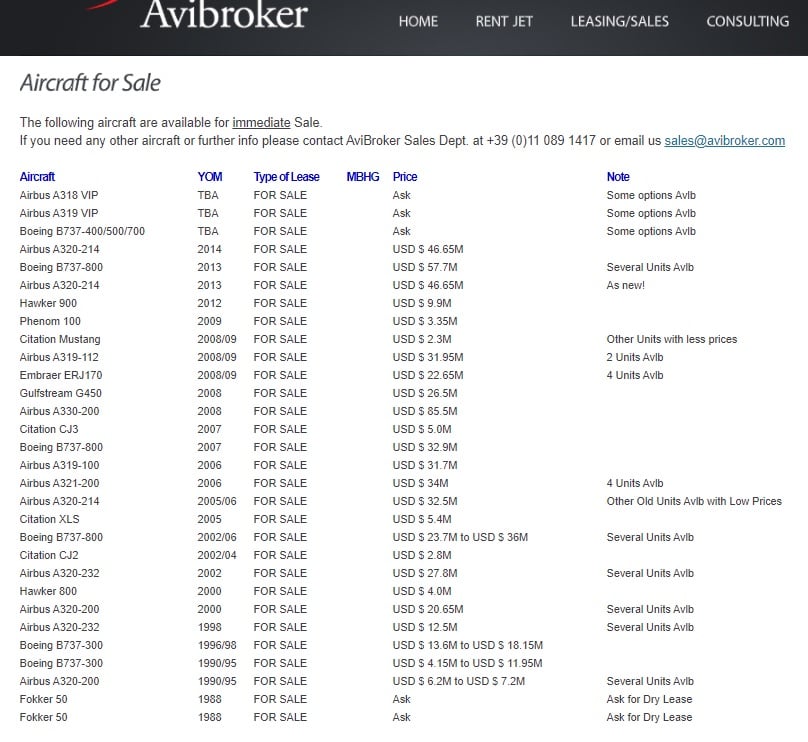The image size is (808, 742).
Task: Click the "Citation Mustang" aircraft name
Action: (x=60, y=340)
